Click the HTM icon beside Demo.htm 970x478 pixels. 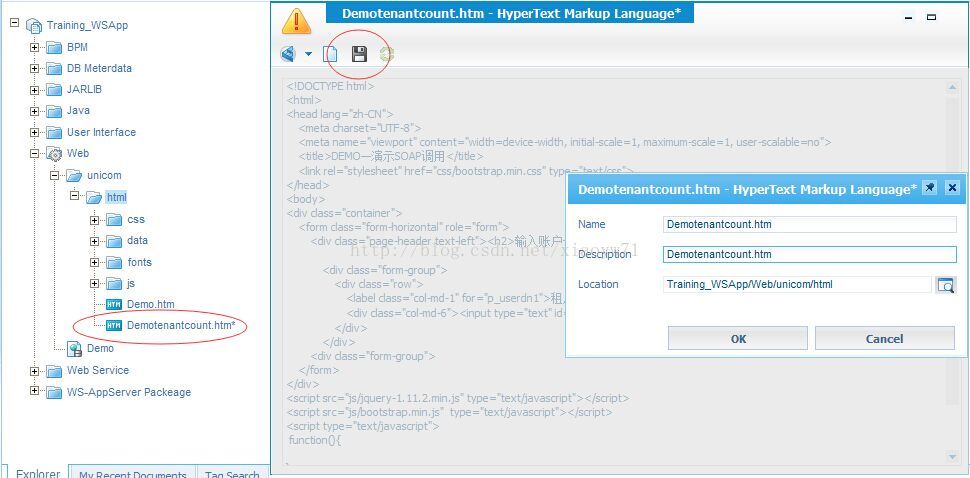[114, 305]
